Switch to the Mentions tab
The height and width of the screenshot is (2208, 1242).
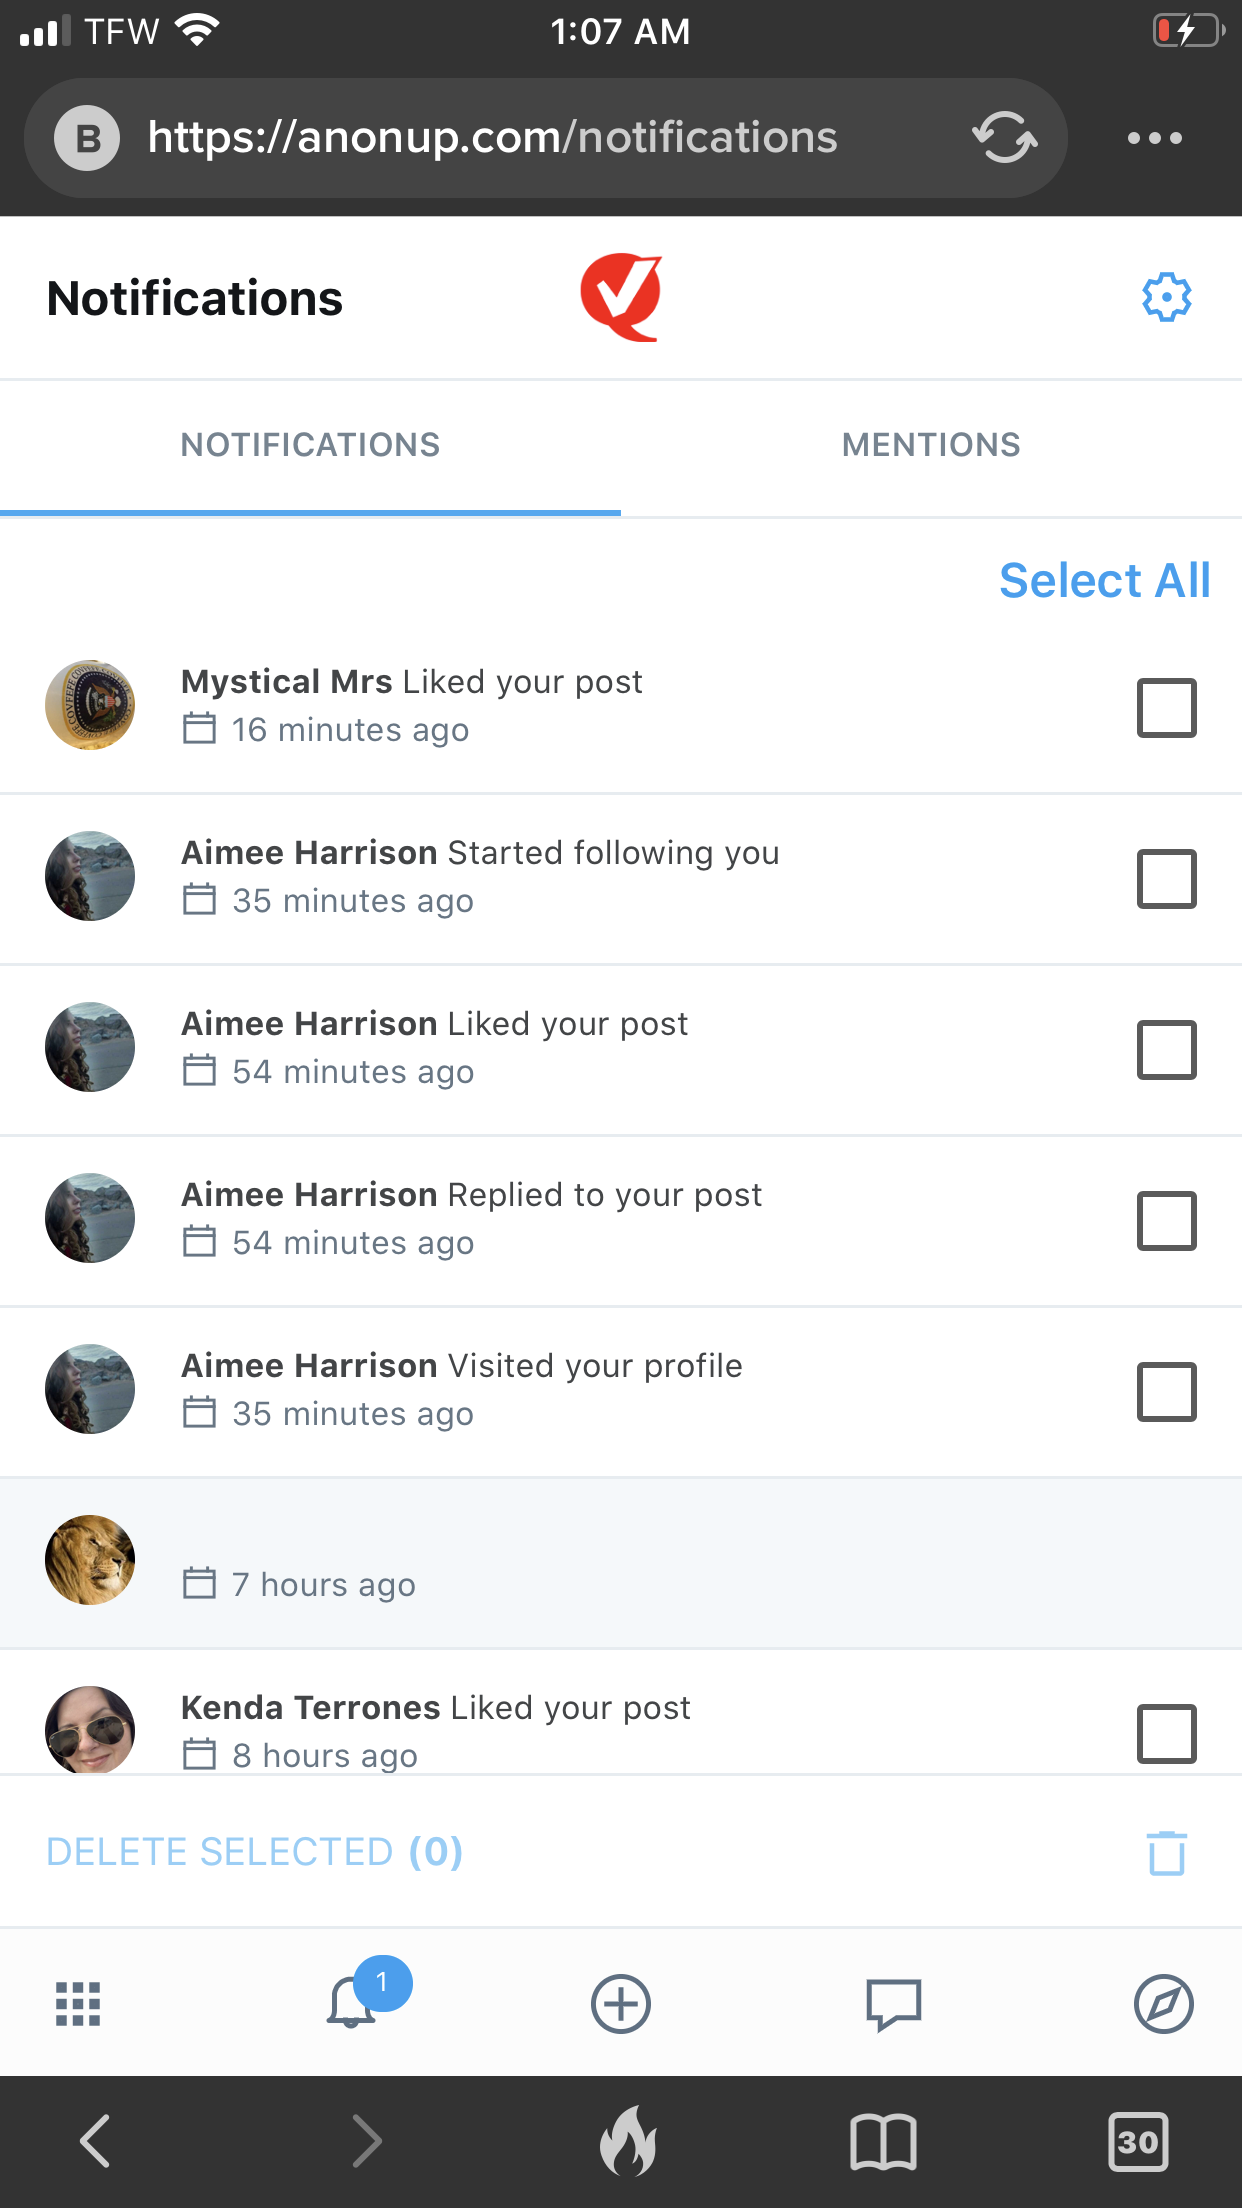pos(931,445)
